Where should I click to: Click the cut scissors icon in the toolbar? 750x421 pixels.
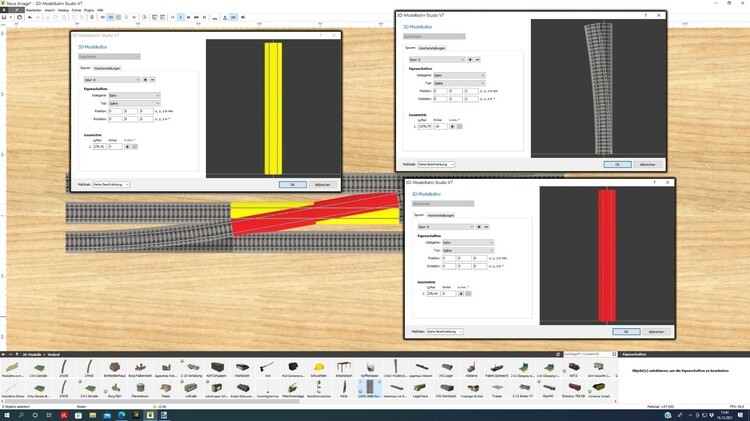pyautogui.click(x=48, y=17)
